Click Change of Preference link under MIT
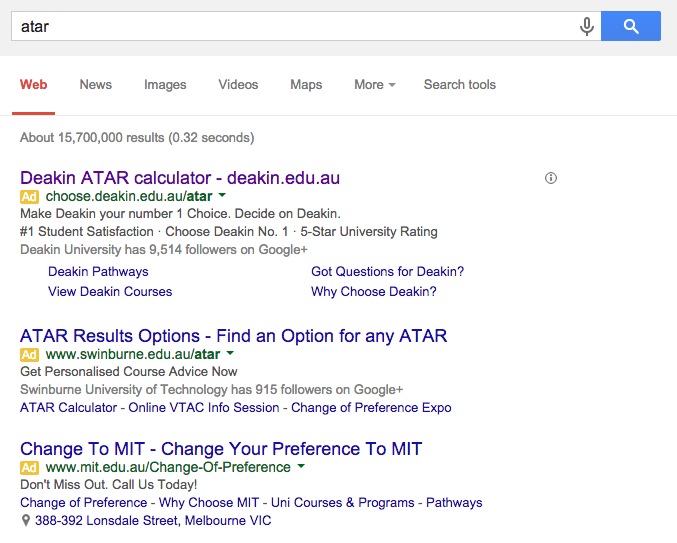Viewport: 677px width, 543px height. tap(84, 502)
